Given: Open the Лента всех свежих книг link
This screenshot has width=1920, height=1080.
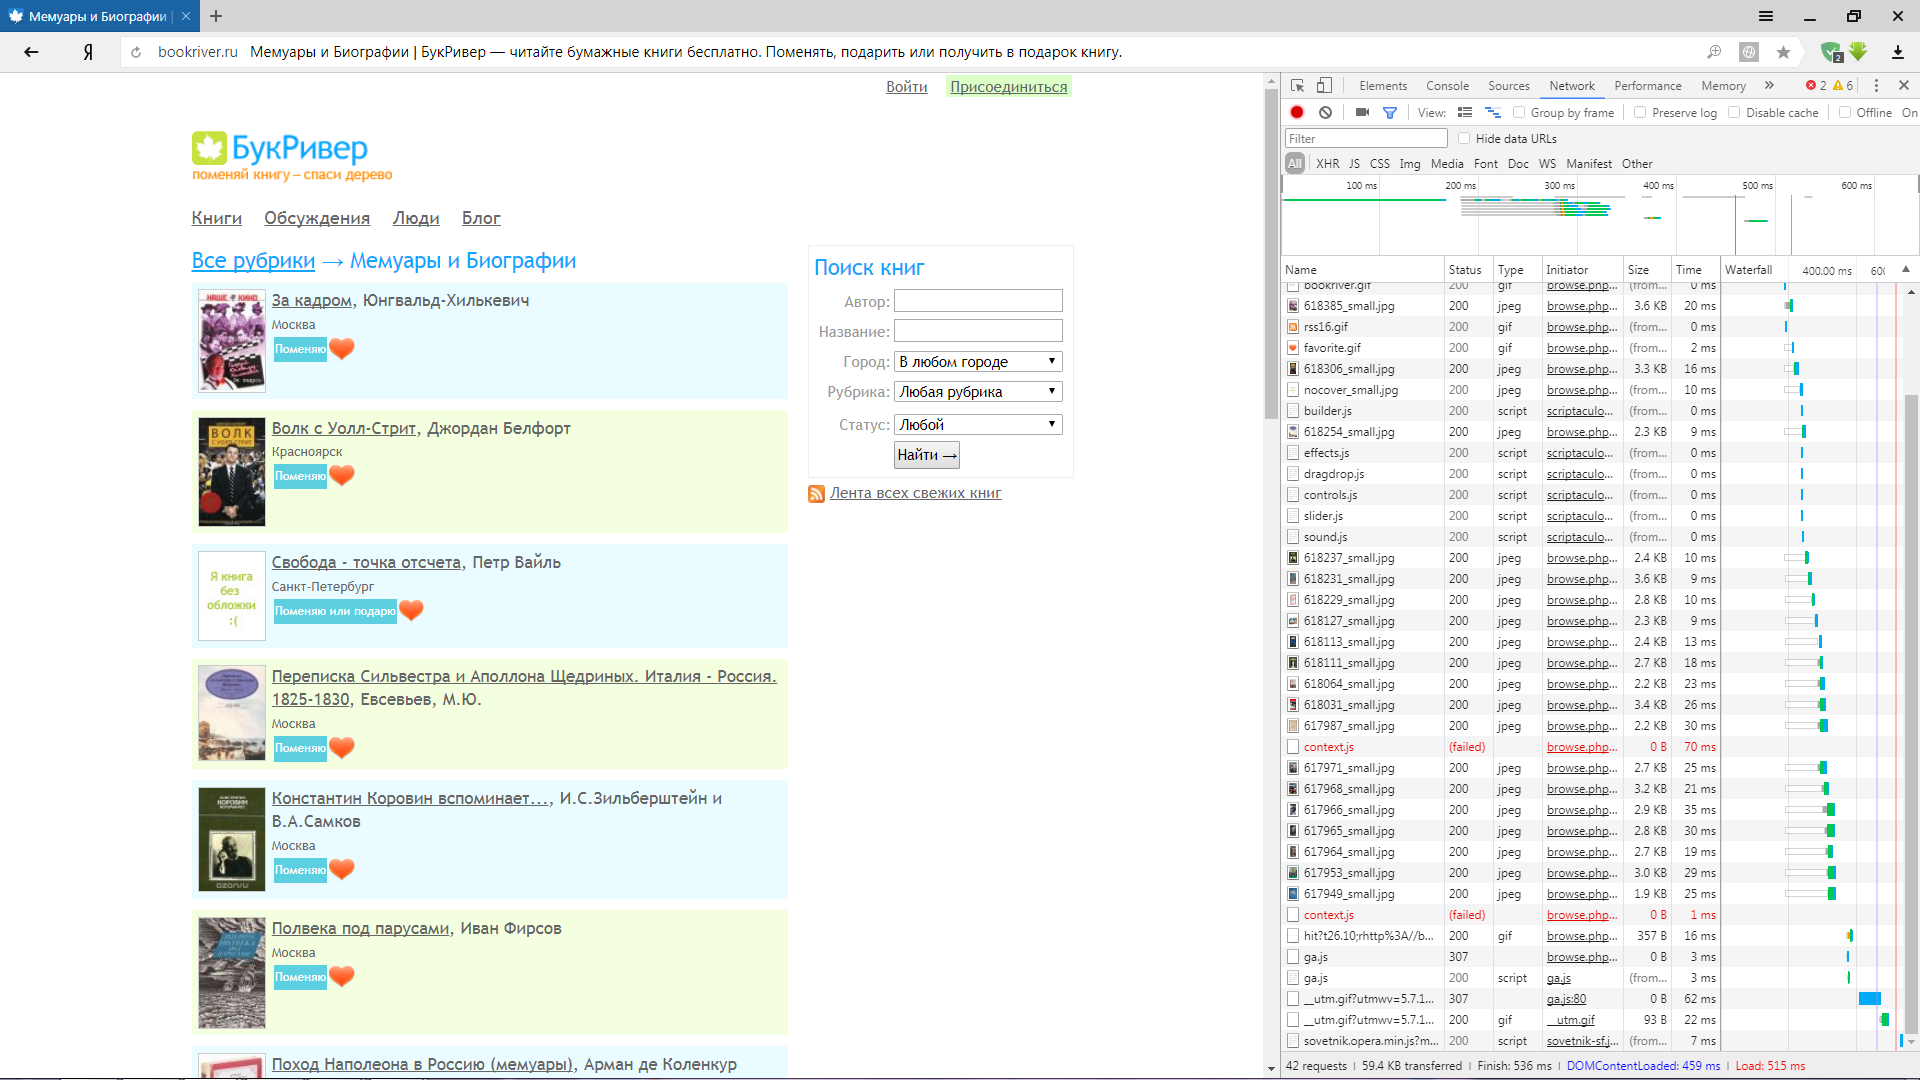Looking at the screenshot, I should (915, 493).
